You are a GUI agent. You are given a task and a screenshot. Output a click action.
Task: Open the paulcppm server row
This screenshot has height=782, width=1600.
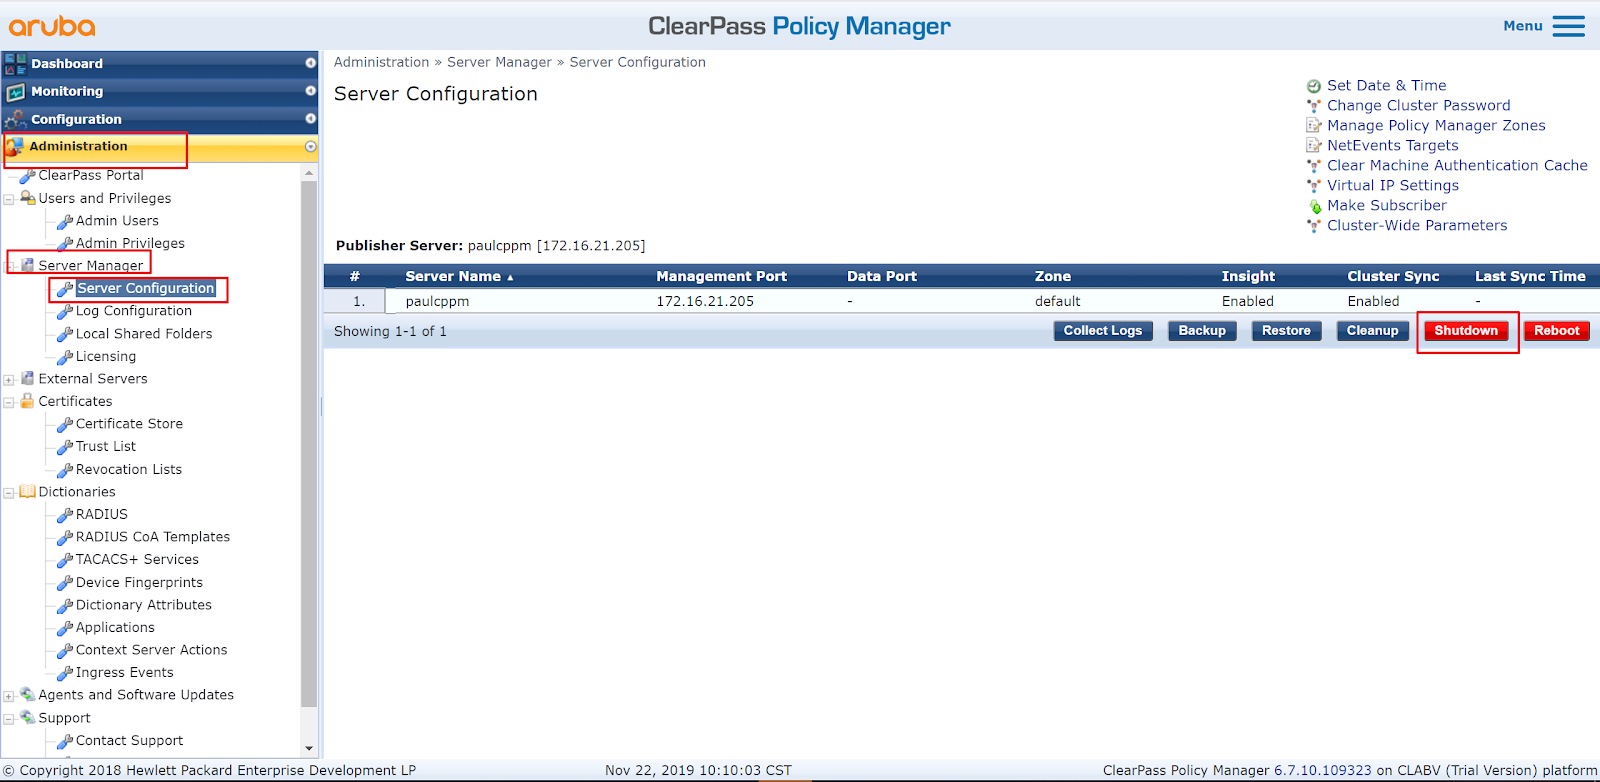pos(961,301)
